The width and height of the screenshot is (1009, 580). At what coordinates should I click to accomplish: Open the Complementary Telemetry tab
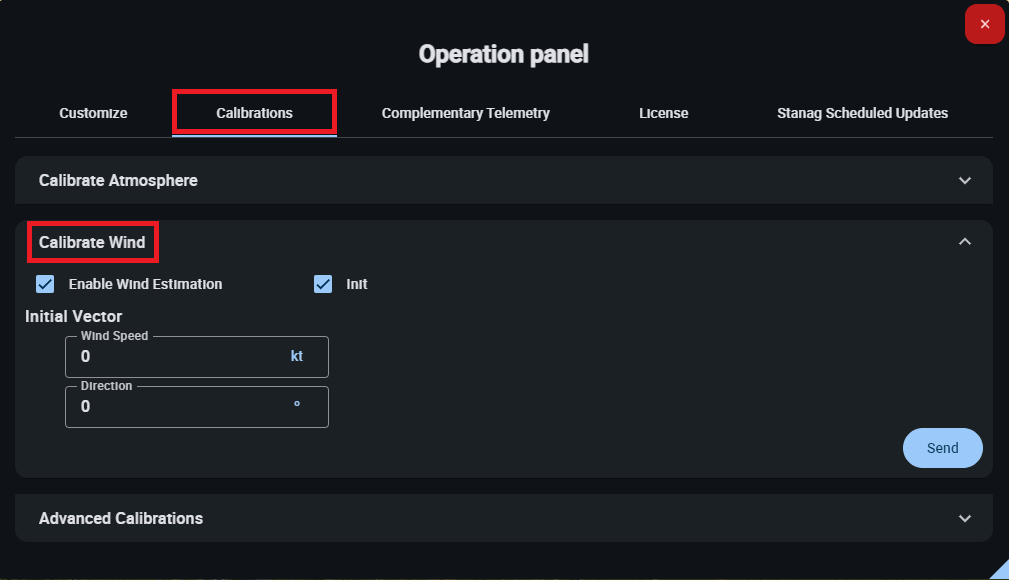[465, 113]
